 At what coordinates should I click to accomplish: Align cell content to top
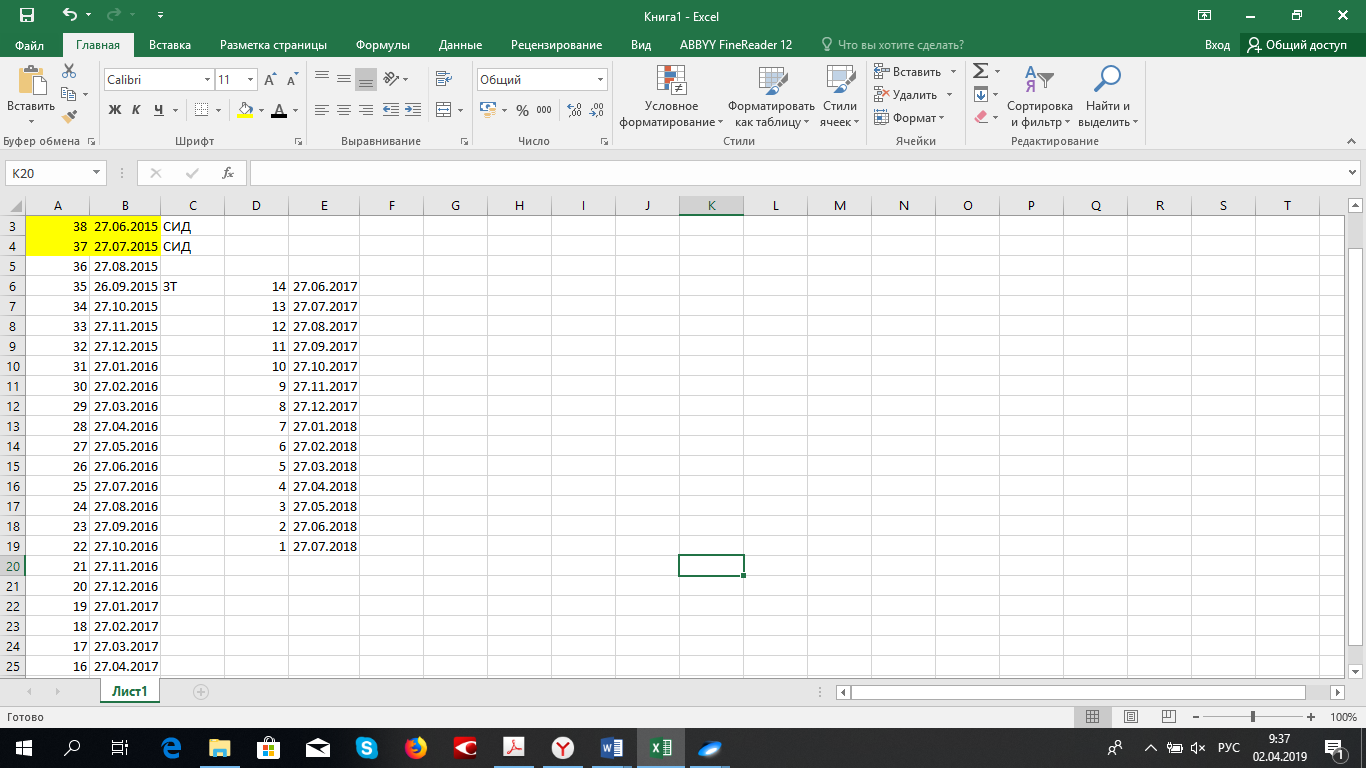point(322,78)
